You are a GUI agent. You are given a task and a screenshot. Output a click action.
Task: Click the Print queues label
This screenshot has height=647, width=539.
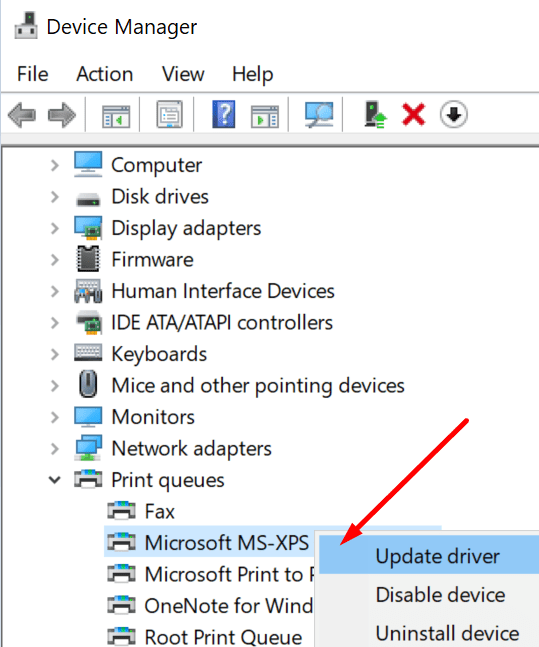pyautogui.click(x=168, y=480)
